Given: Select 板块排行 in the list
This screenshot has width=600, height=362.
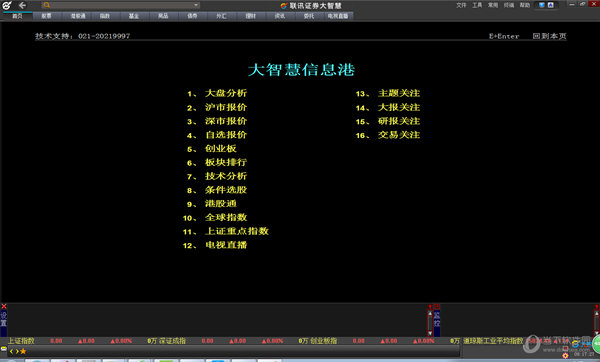Looking at the screenshot, I should pyautogui.click(x=226, y=162).
